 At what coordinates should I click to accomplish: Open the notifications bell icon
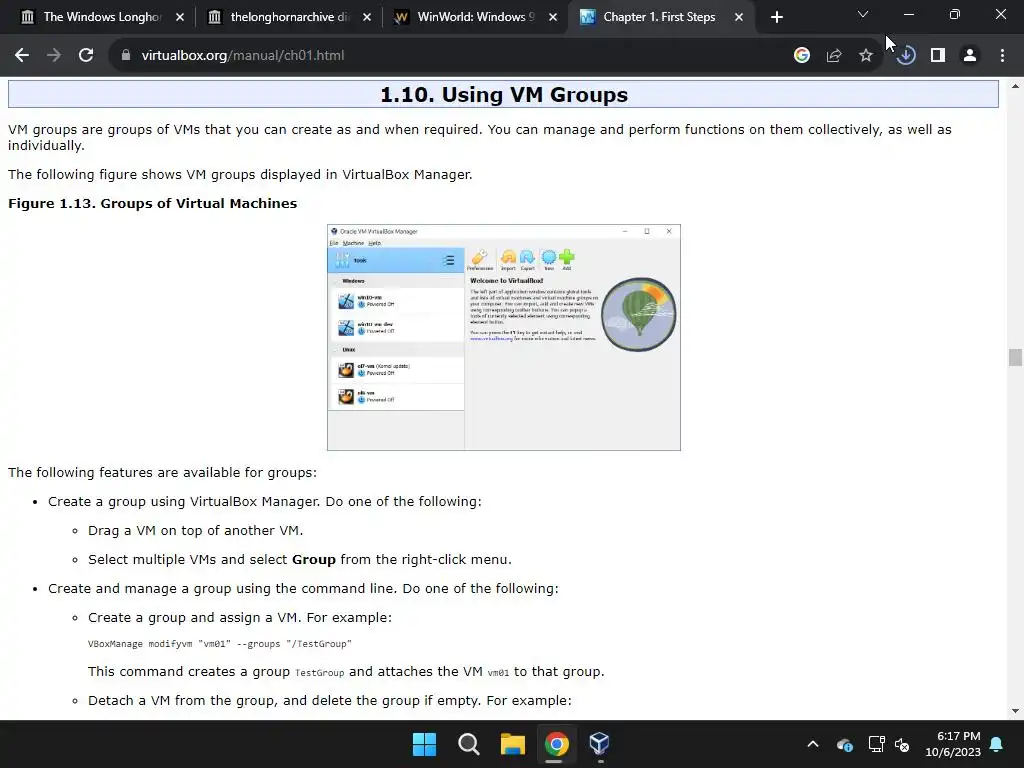[x=997, y=744]
